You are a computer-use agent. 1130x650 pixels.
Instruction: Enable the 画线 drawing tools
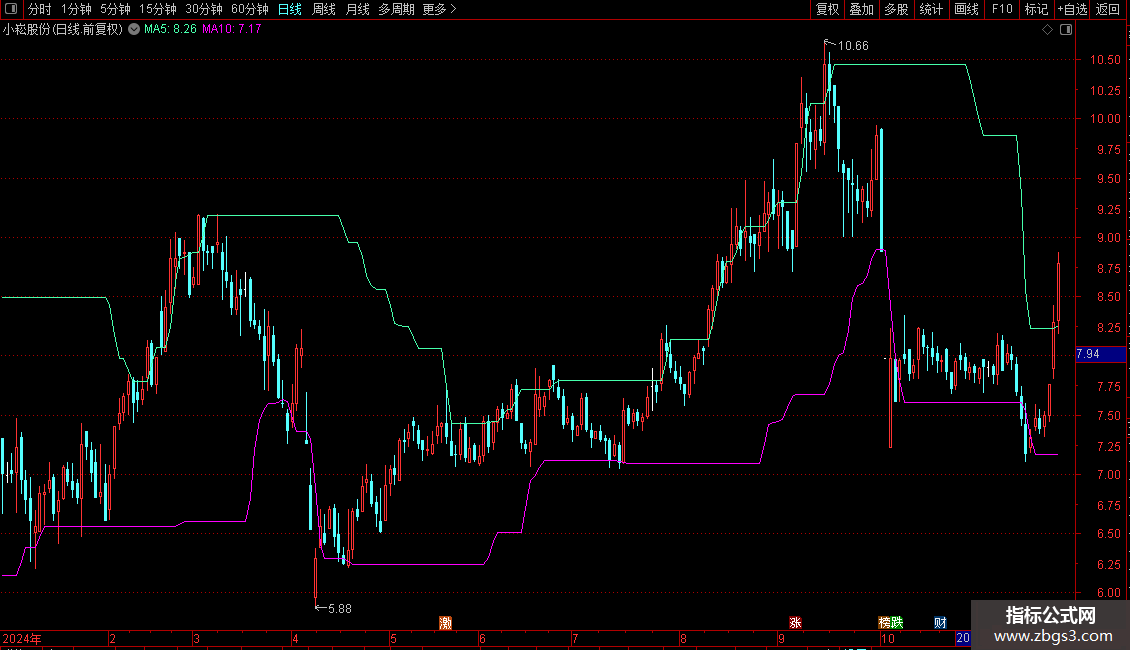pyautogui.click(x=966, y=9)
